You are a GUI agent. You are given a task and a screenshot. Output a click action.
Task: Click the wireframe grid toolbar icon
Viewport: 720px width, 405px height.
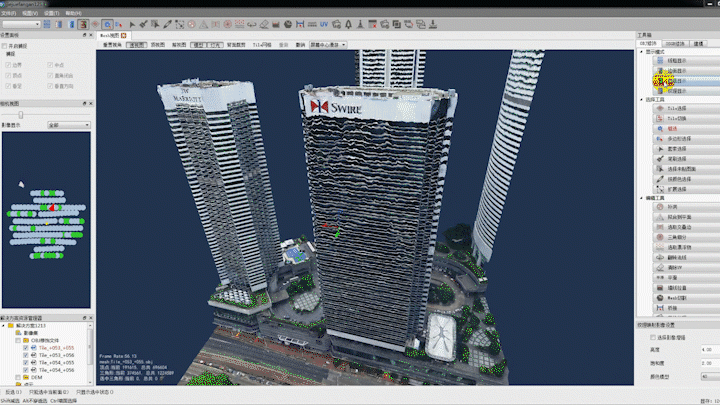47,24
